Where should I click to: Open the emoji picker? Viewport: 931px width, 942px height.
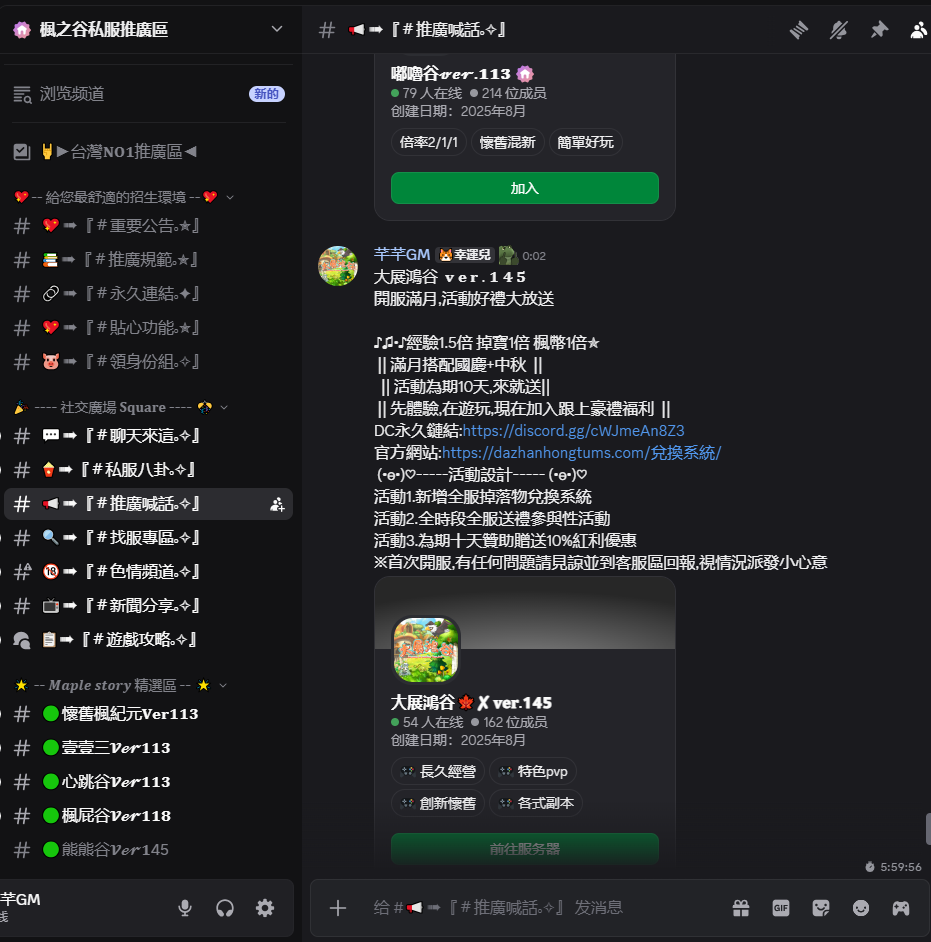[x=861, y=908]
